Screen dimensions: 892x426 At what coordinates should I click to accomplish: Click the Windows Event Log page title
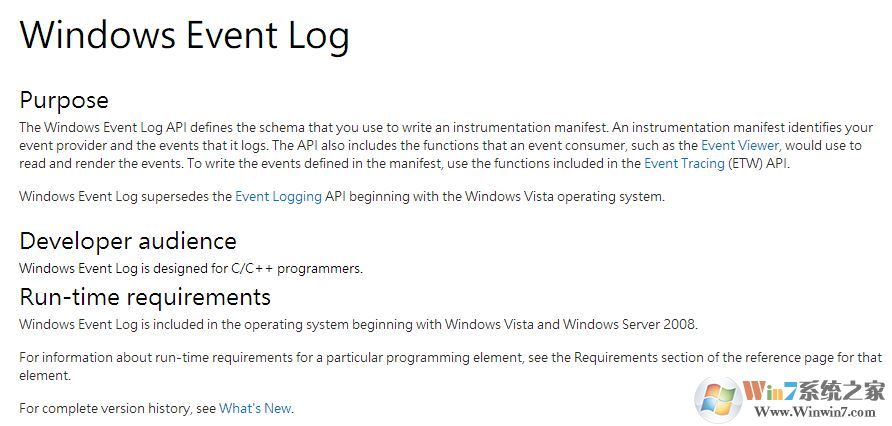185,36
